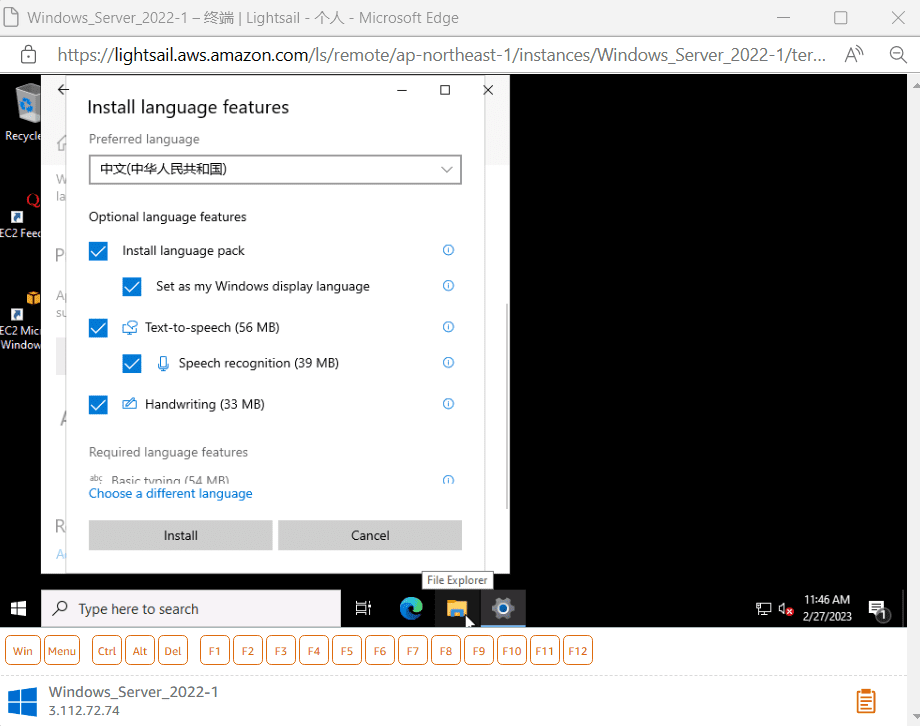Cancel the language feature installation
Screen dimensions: 920x726
click(x=370, y=535)
